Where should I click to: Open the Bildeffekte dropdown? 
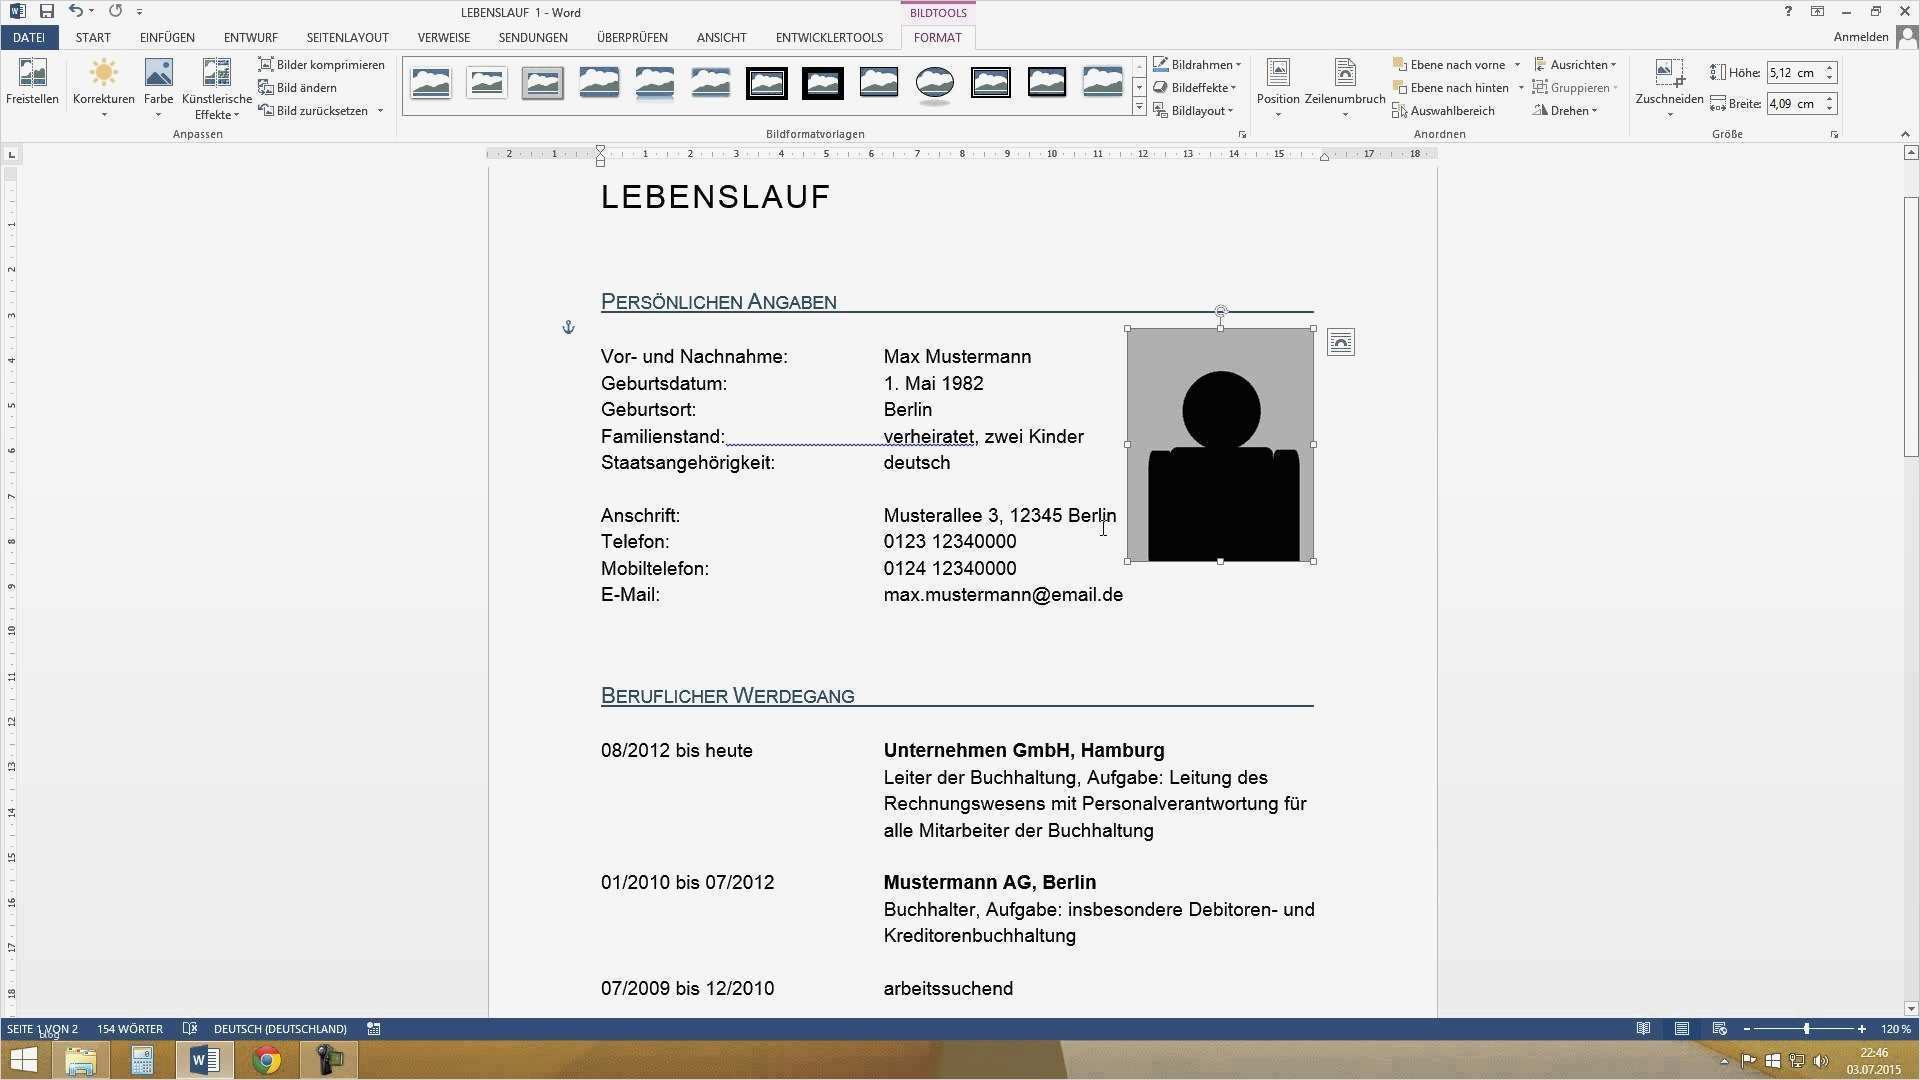(x=1196, y=87)
